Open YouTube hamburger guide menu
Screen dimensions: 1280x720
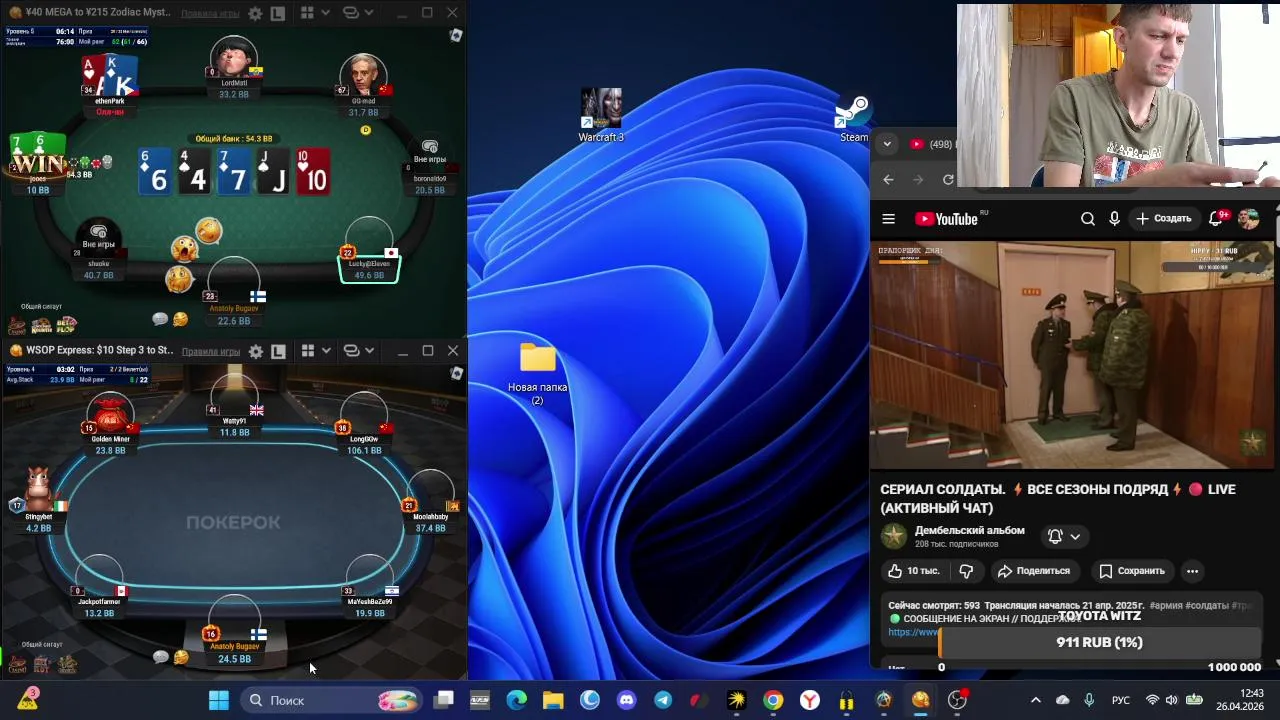888,219
